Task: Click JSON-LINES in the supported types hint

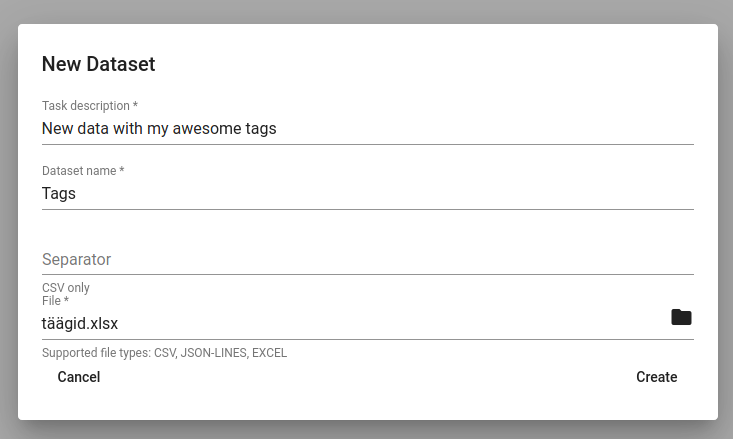Action: pos(214,353)
